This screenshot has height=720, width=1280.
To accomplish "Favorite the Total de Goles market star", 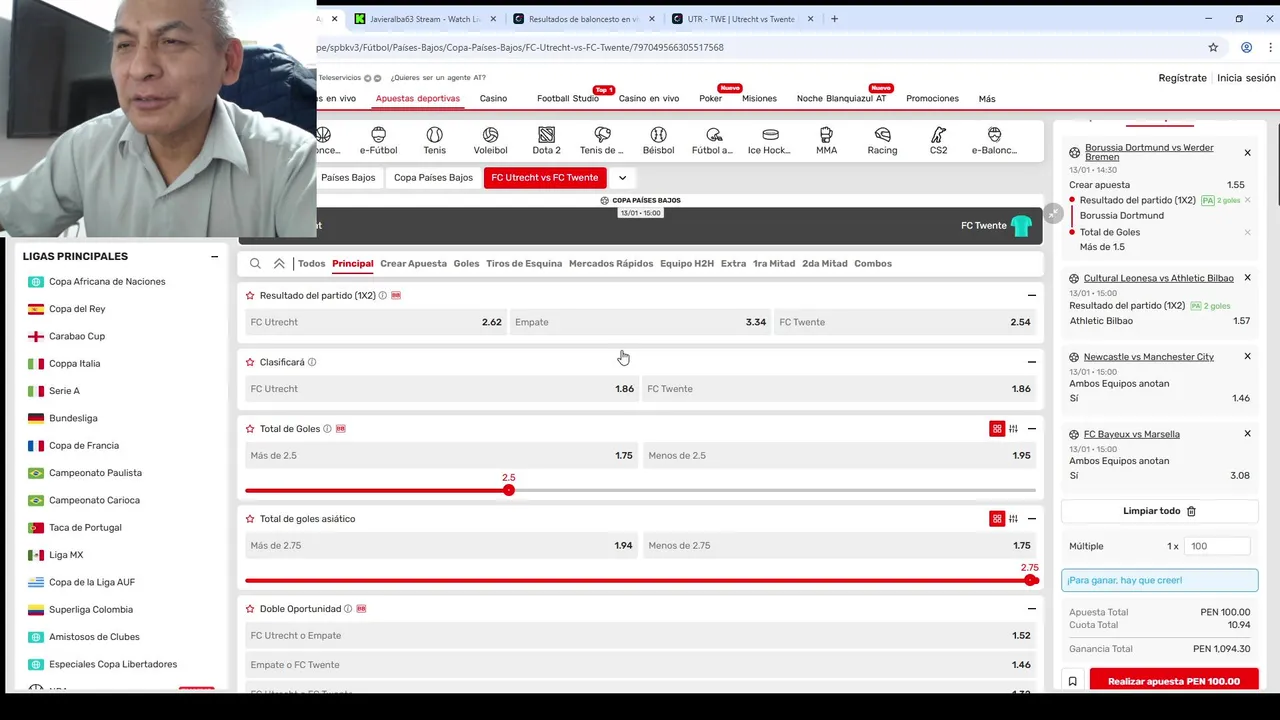I will [250, 429].
